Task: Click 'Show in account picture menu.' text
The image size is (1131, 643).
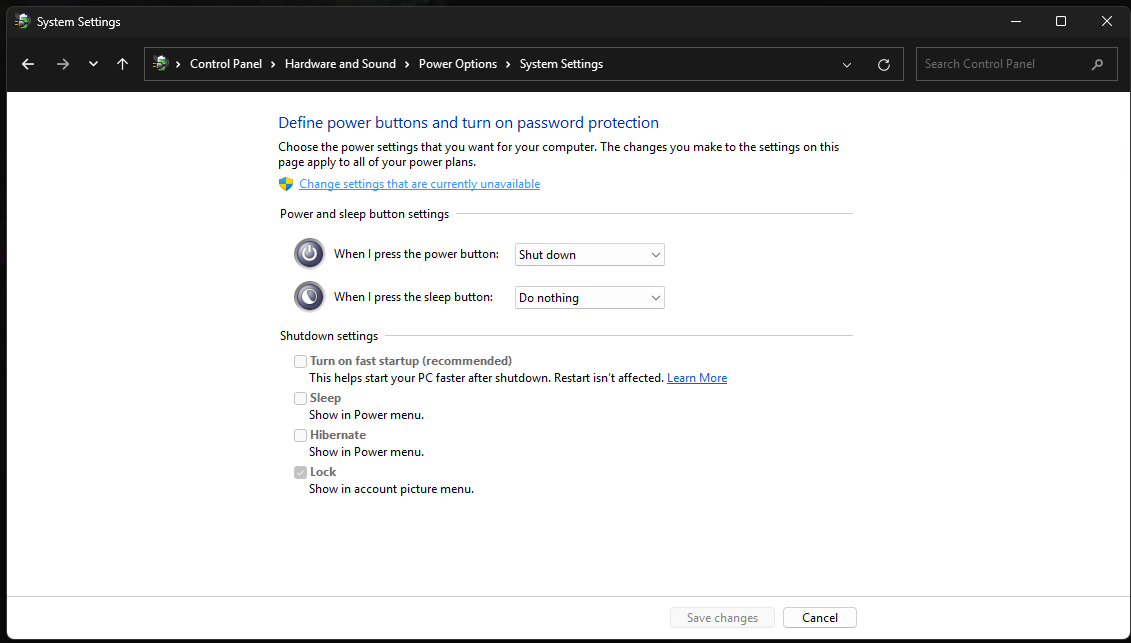Action: pyautogui.click(x=392, y=489)
